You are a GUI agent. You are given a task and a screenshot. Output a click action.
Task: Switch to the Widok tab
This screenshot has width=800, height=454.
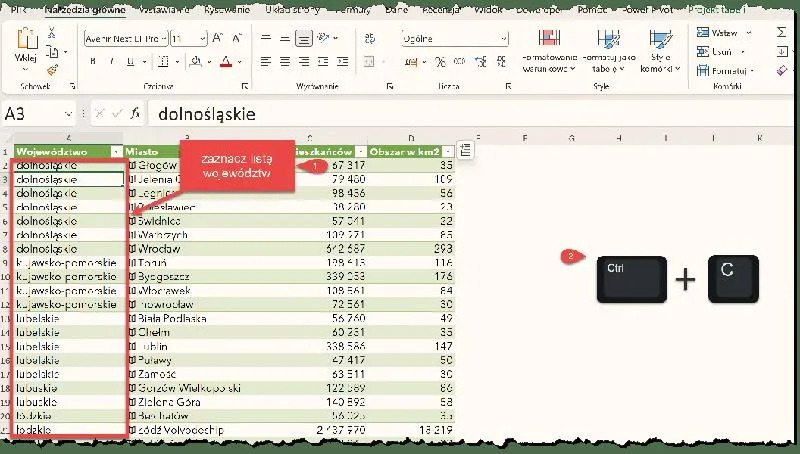pyautogui.click(x=488, y=10)
